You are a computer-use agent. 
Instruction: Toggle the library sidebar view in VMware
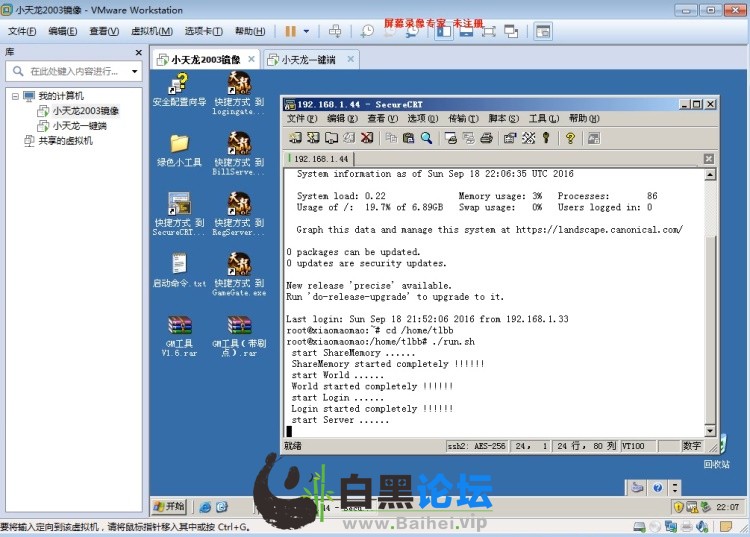pyautogui.click(x=444, y=32)
